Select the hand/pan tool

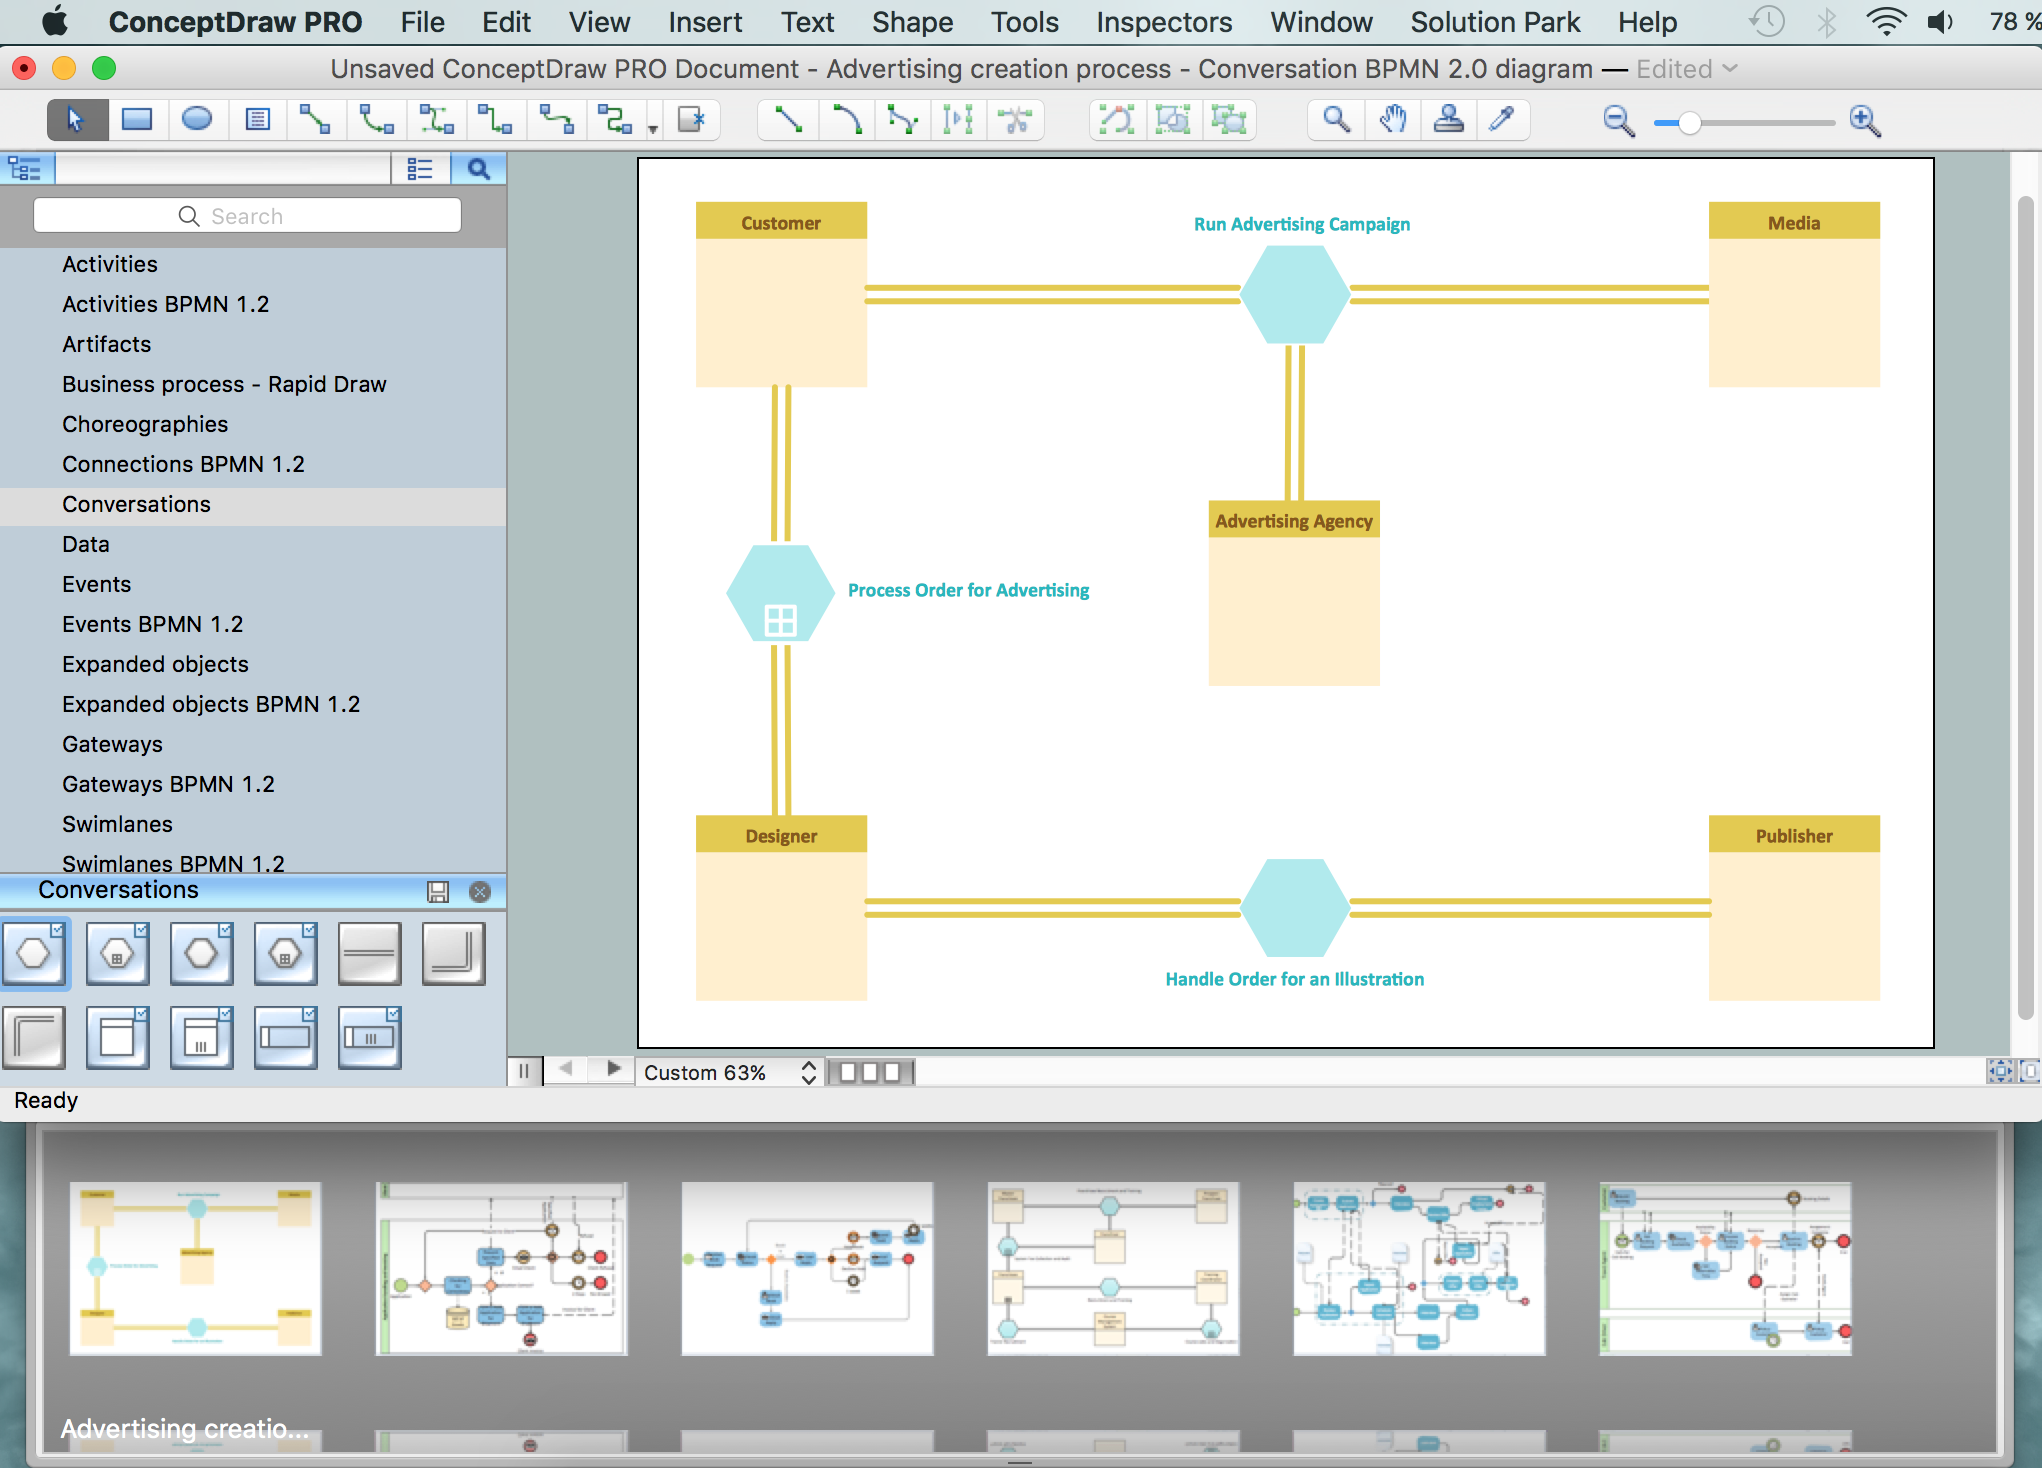point(1394,120)
